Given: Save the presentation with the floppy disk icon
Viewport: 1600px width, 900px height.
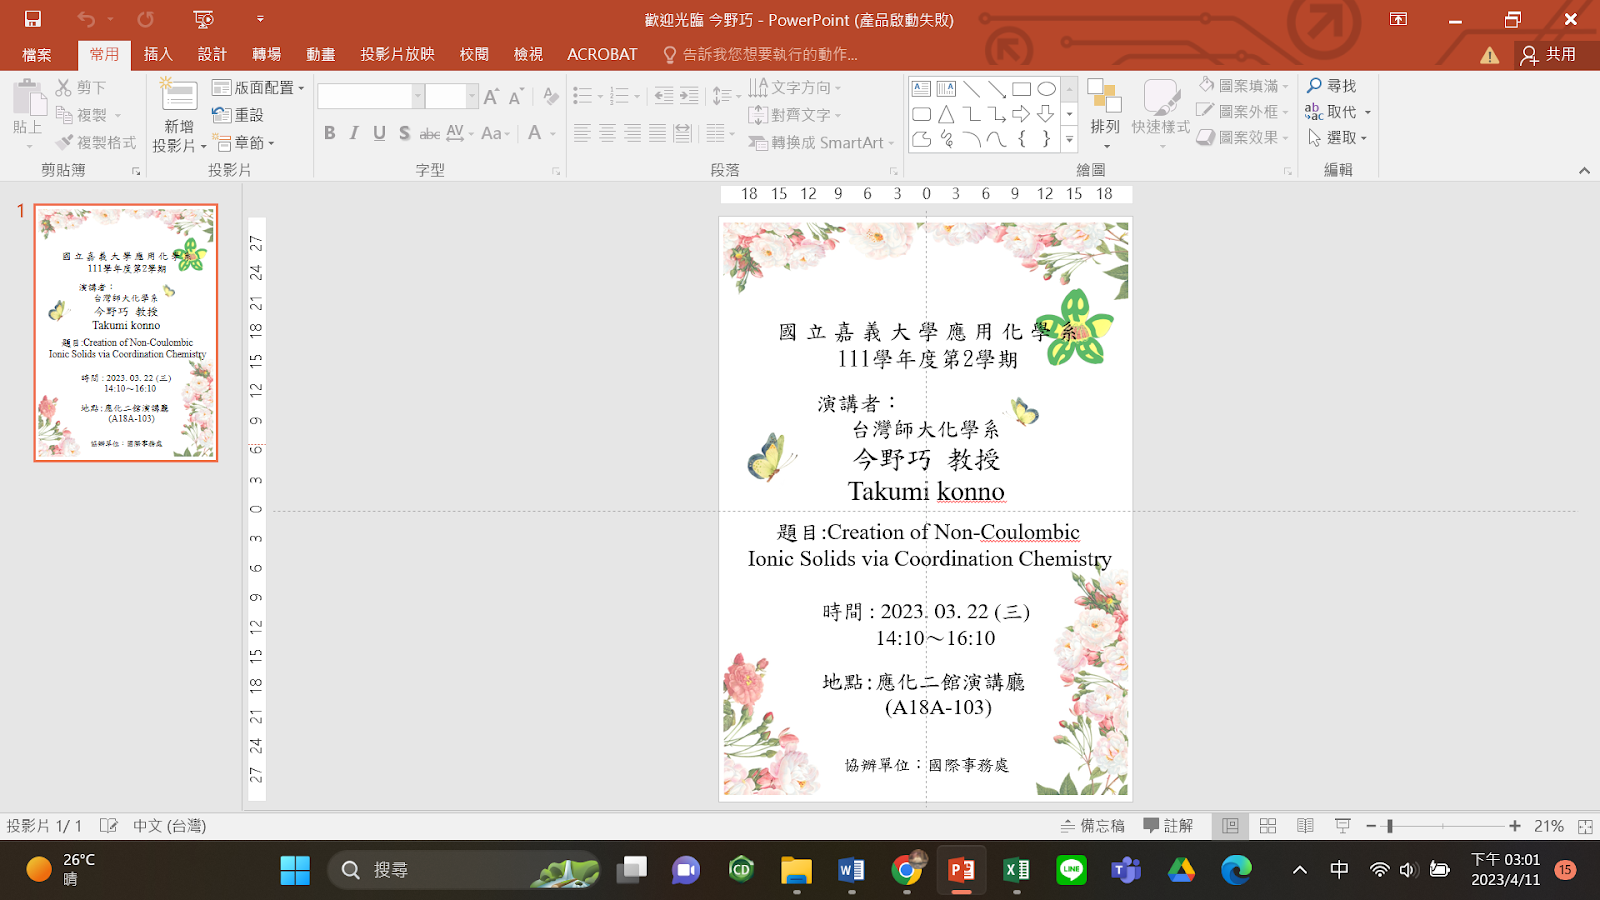Looking at the screenshot, I should click(x=33, y=19).
